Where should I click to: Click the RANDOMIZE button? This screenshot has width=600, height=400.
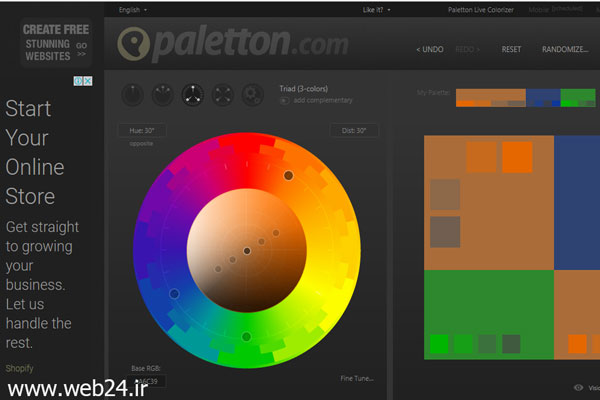coord(565,49)
